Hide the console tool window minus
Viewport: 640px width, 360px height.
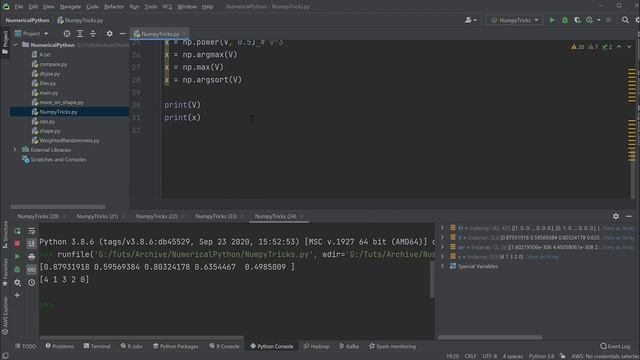click(x=629, y=216)
